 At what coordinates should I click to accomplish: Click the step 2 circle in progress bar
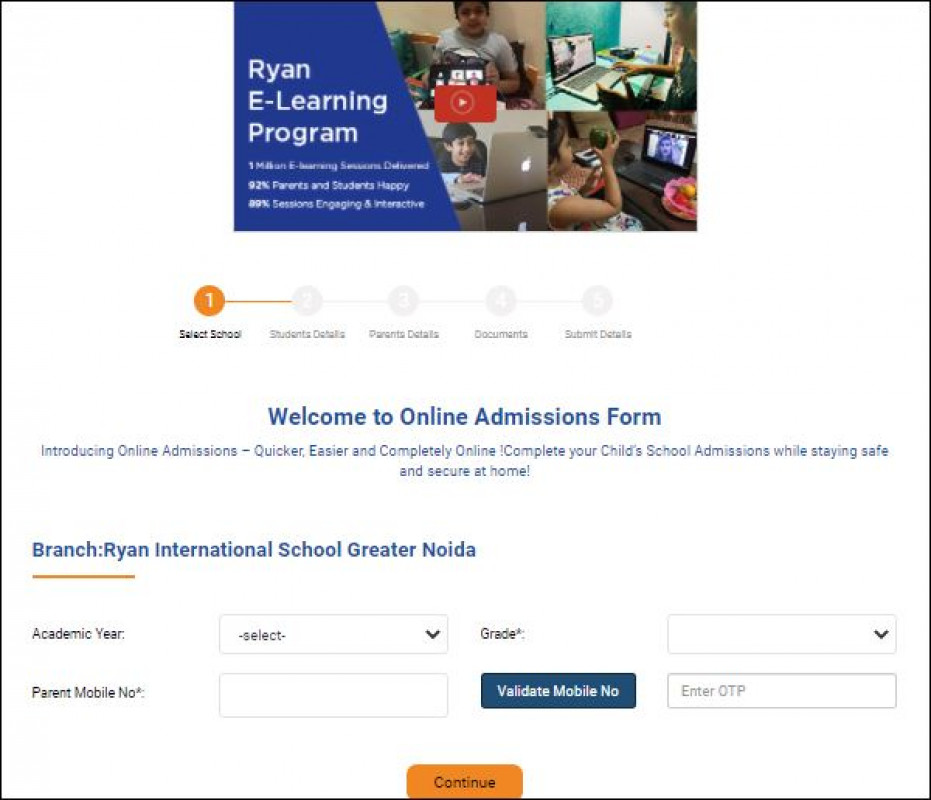[x=306, y=300]
